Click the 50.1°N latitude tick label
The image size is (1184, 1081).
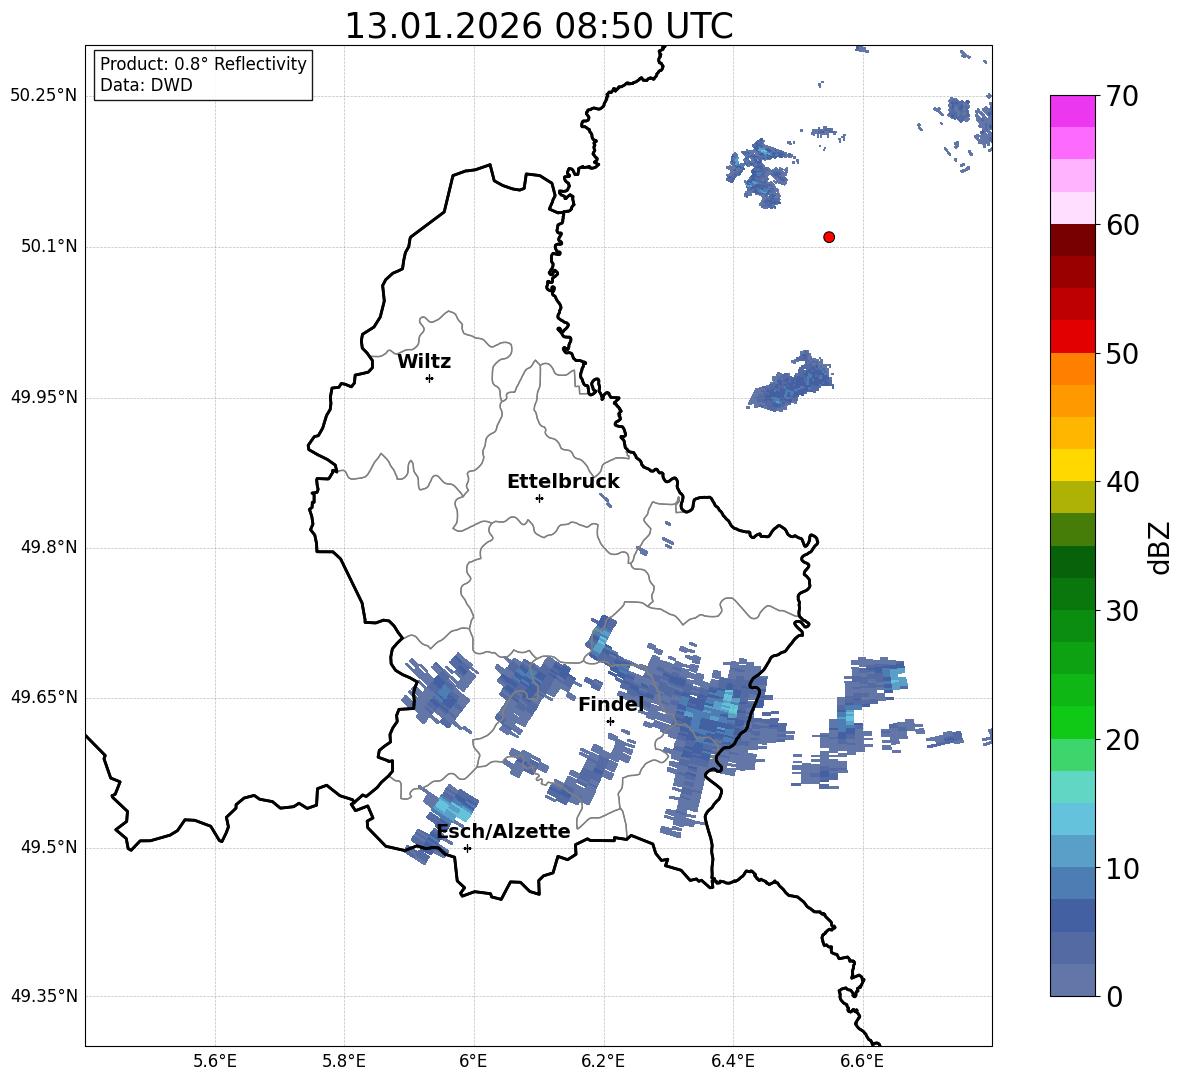coord(49,246)
